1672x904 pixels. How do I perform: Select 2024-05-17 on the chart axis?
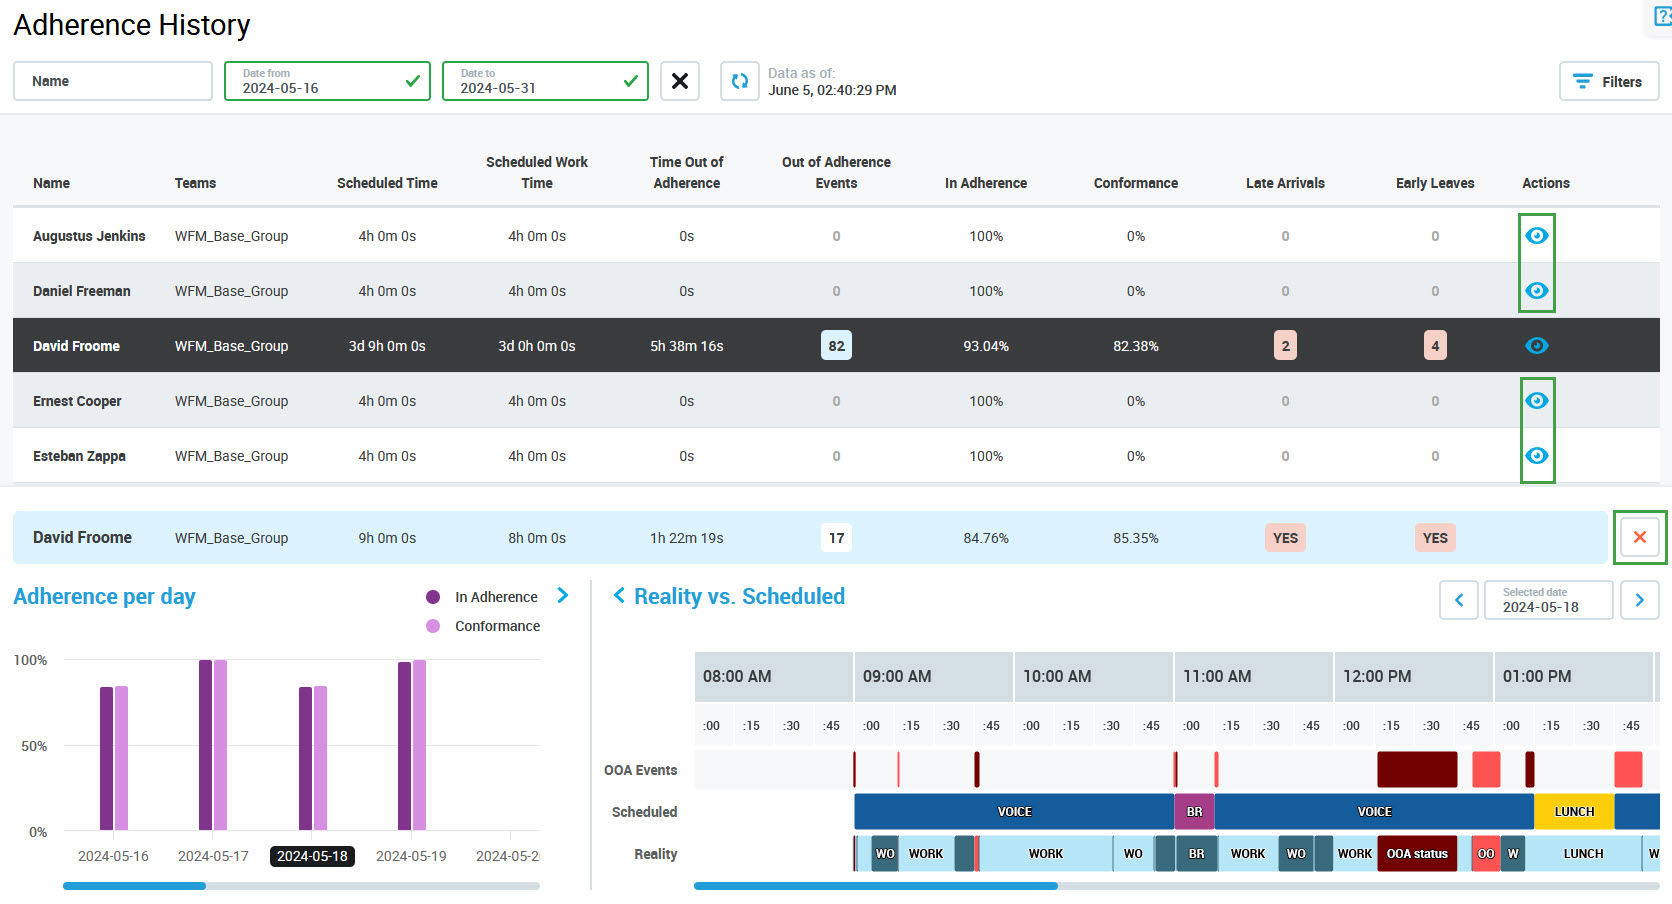click(x=213, y=856)
